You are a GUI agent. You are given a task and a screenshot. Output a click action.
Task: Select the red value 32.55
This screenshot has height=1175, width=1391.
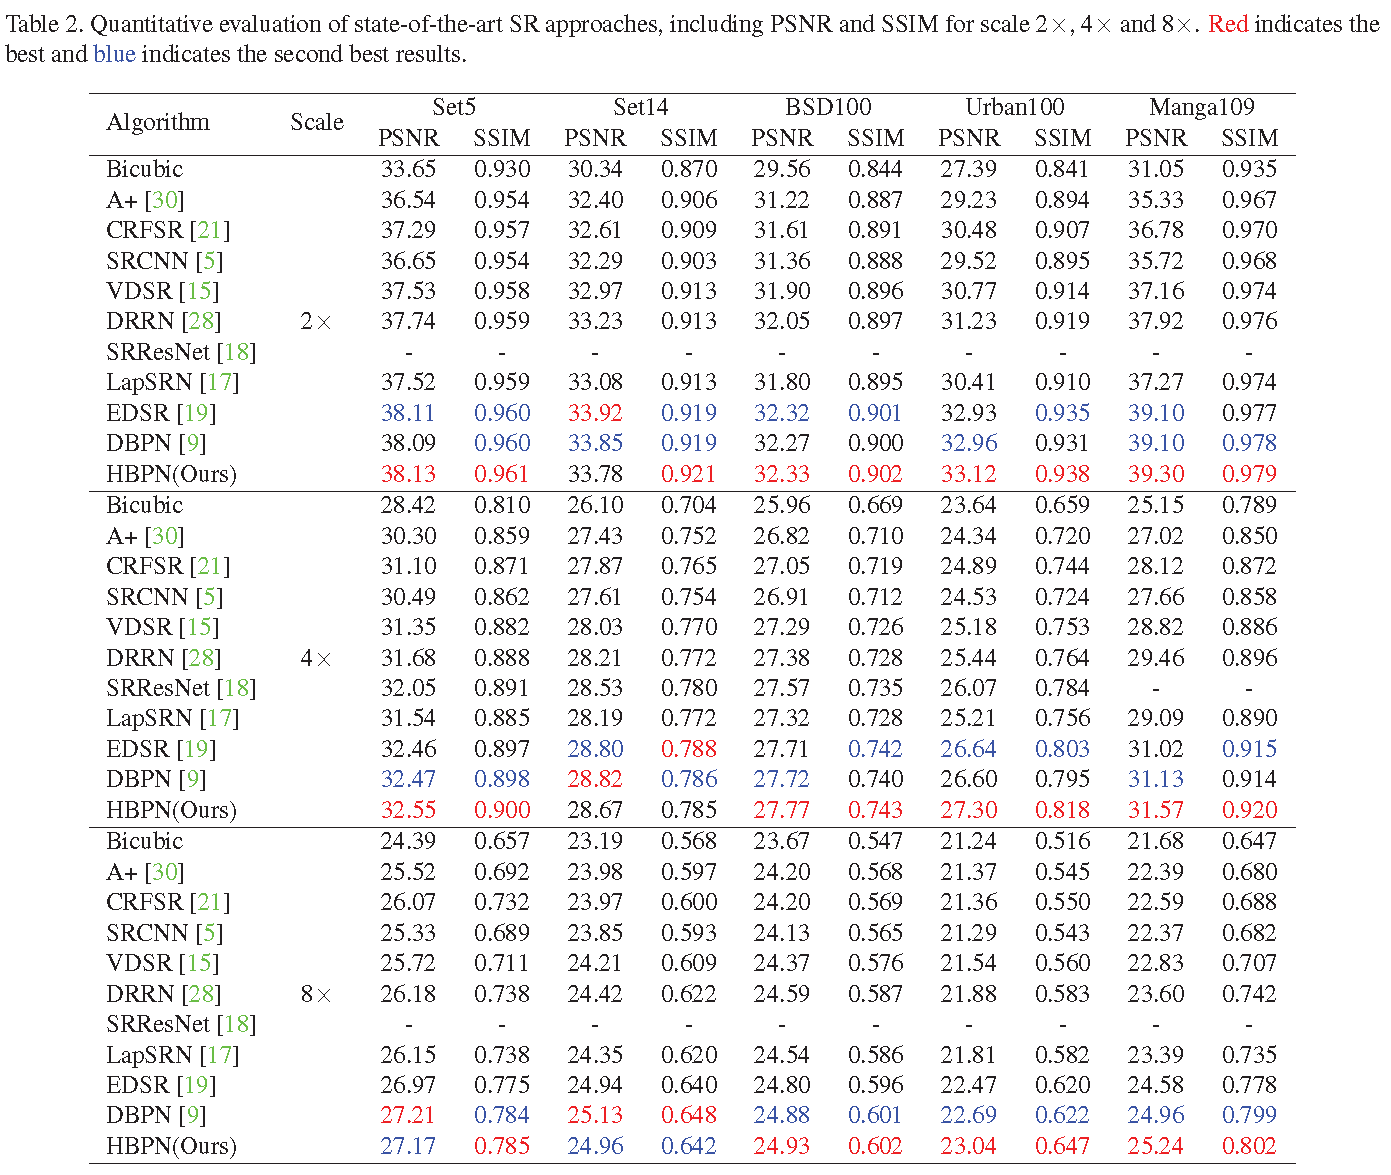tap(408, 810)
